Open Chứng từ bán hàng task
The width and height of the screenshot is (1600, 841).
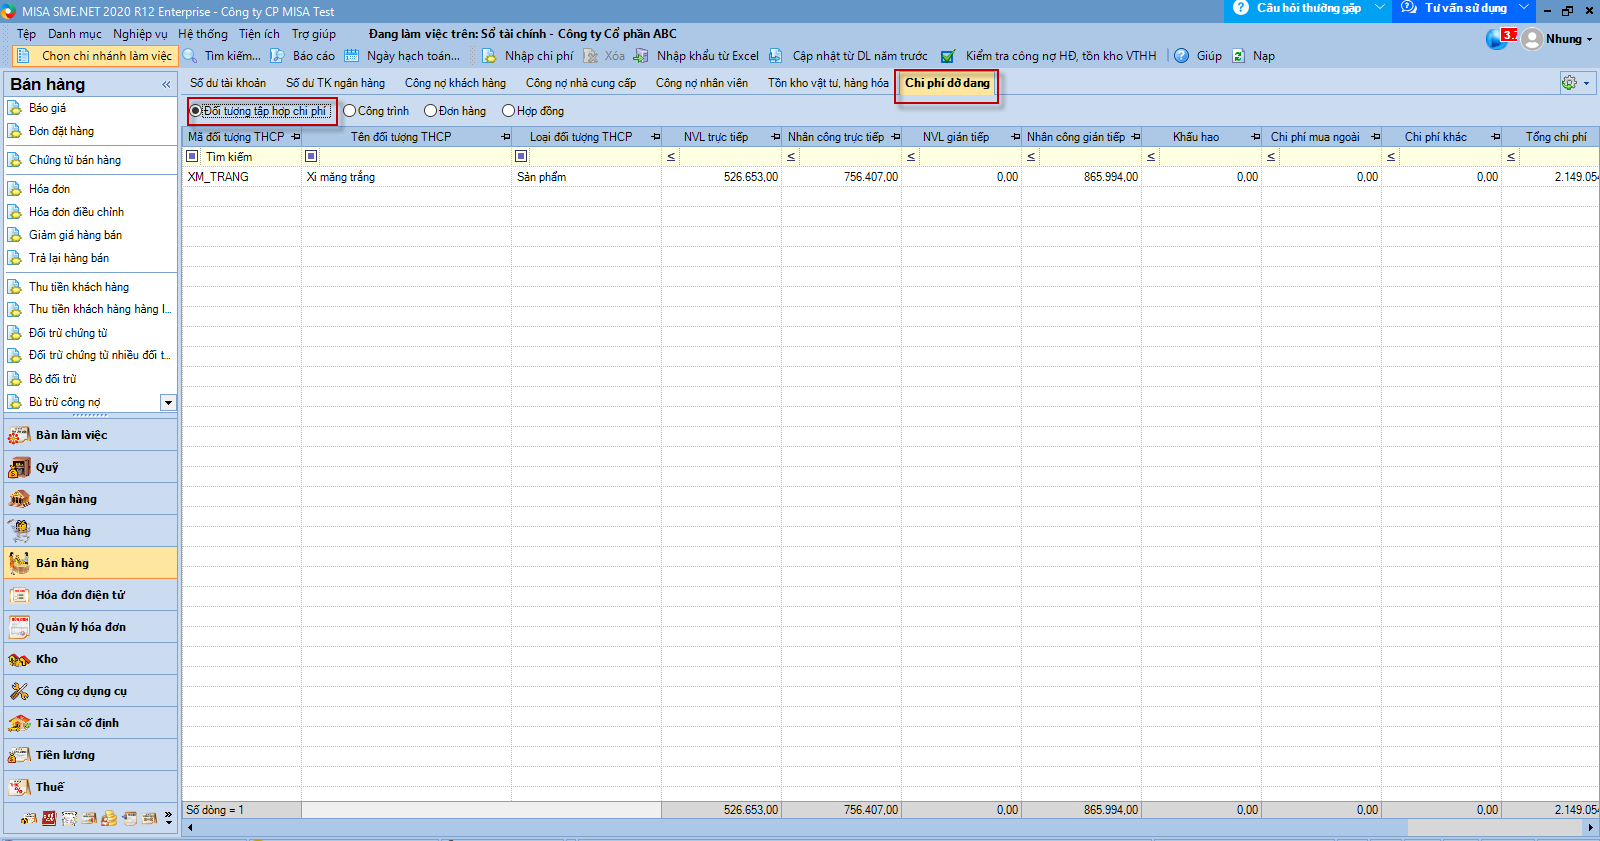pos(75,160)
